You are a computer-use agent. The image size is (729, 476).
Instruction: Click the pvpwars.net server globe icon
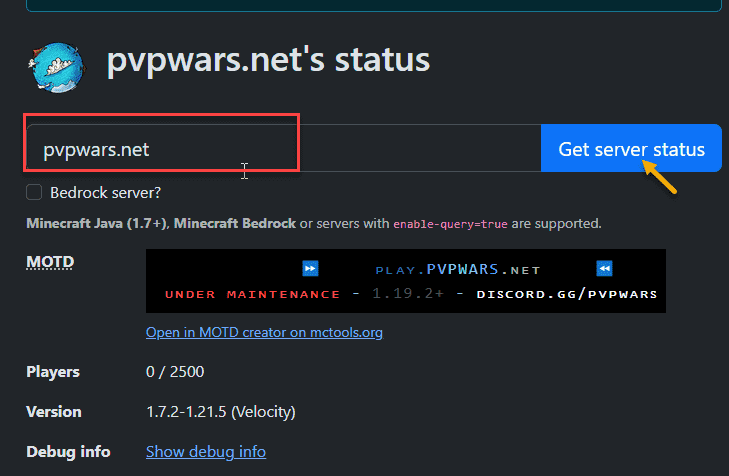tap(57, 67)
